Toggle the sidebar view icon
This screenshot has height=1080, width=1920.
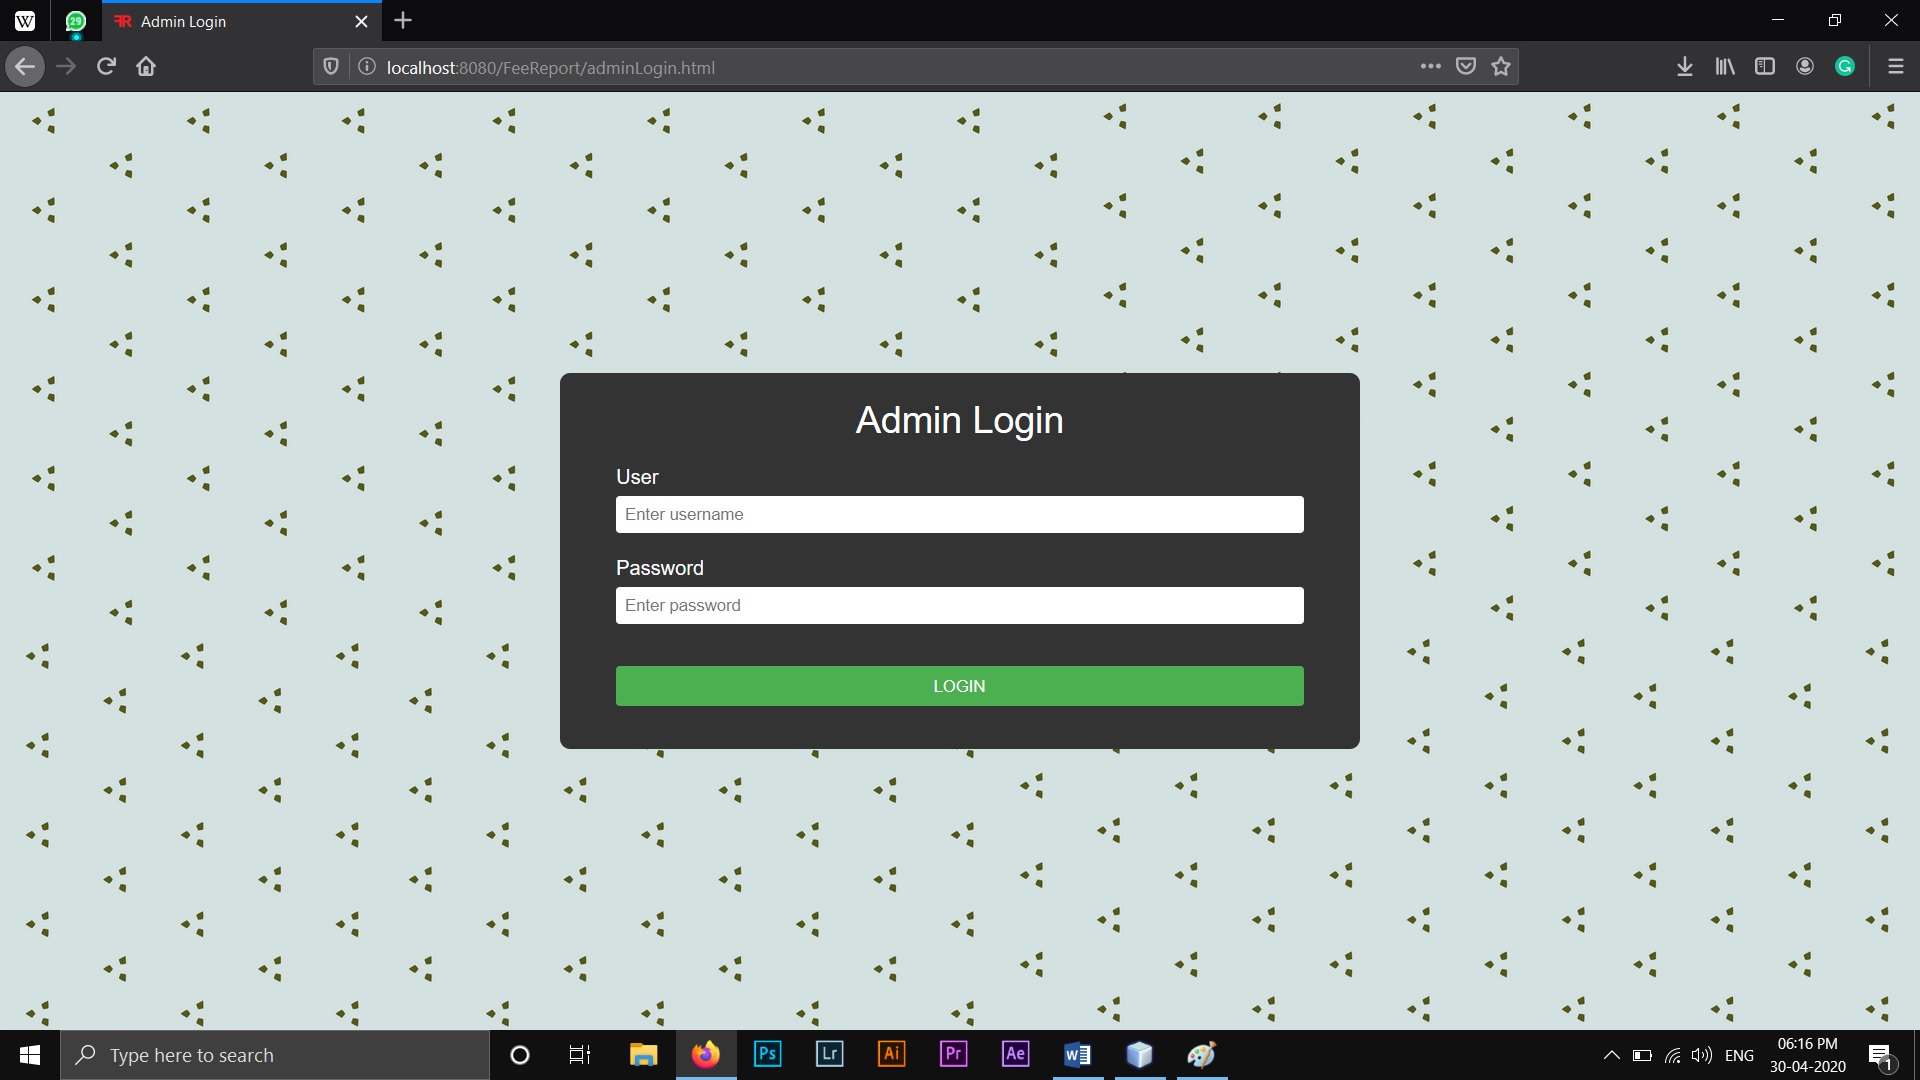click(x=1765, y=67)
